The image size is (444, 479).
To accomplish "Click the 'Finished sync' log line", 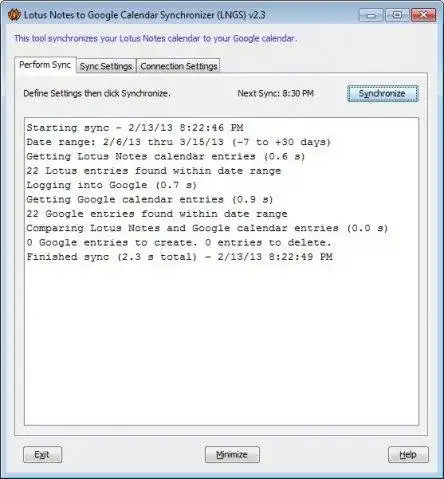I will pyautogui.click(x=180, y=257).
